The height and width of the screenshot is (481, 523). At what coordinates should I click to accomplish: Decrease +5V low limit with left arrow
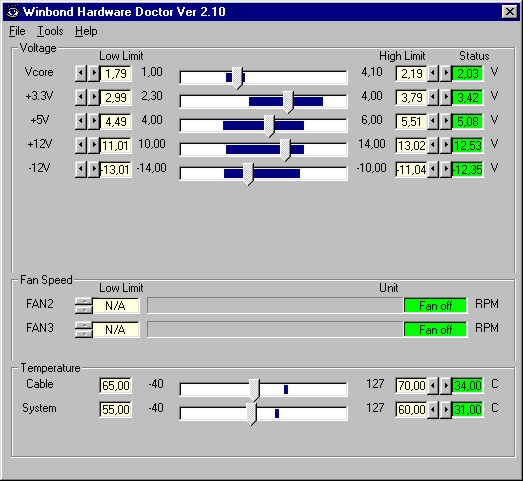pyautogui.click(x=81, y=121)
